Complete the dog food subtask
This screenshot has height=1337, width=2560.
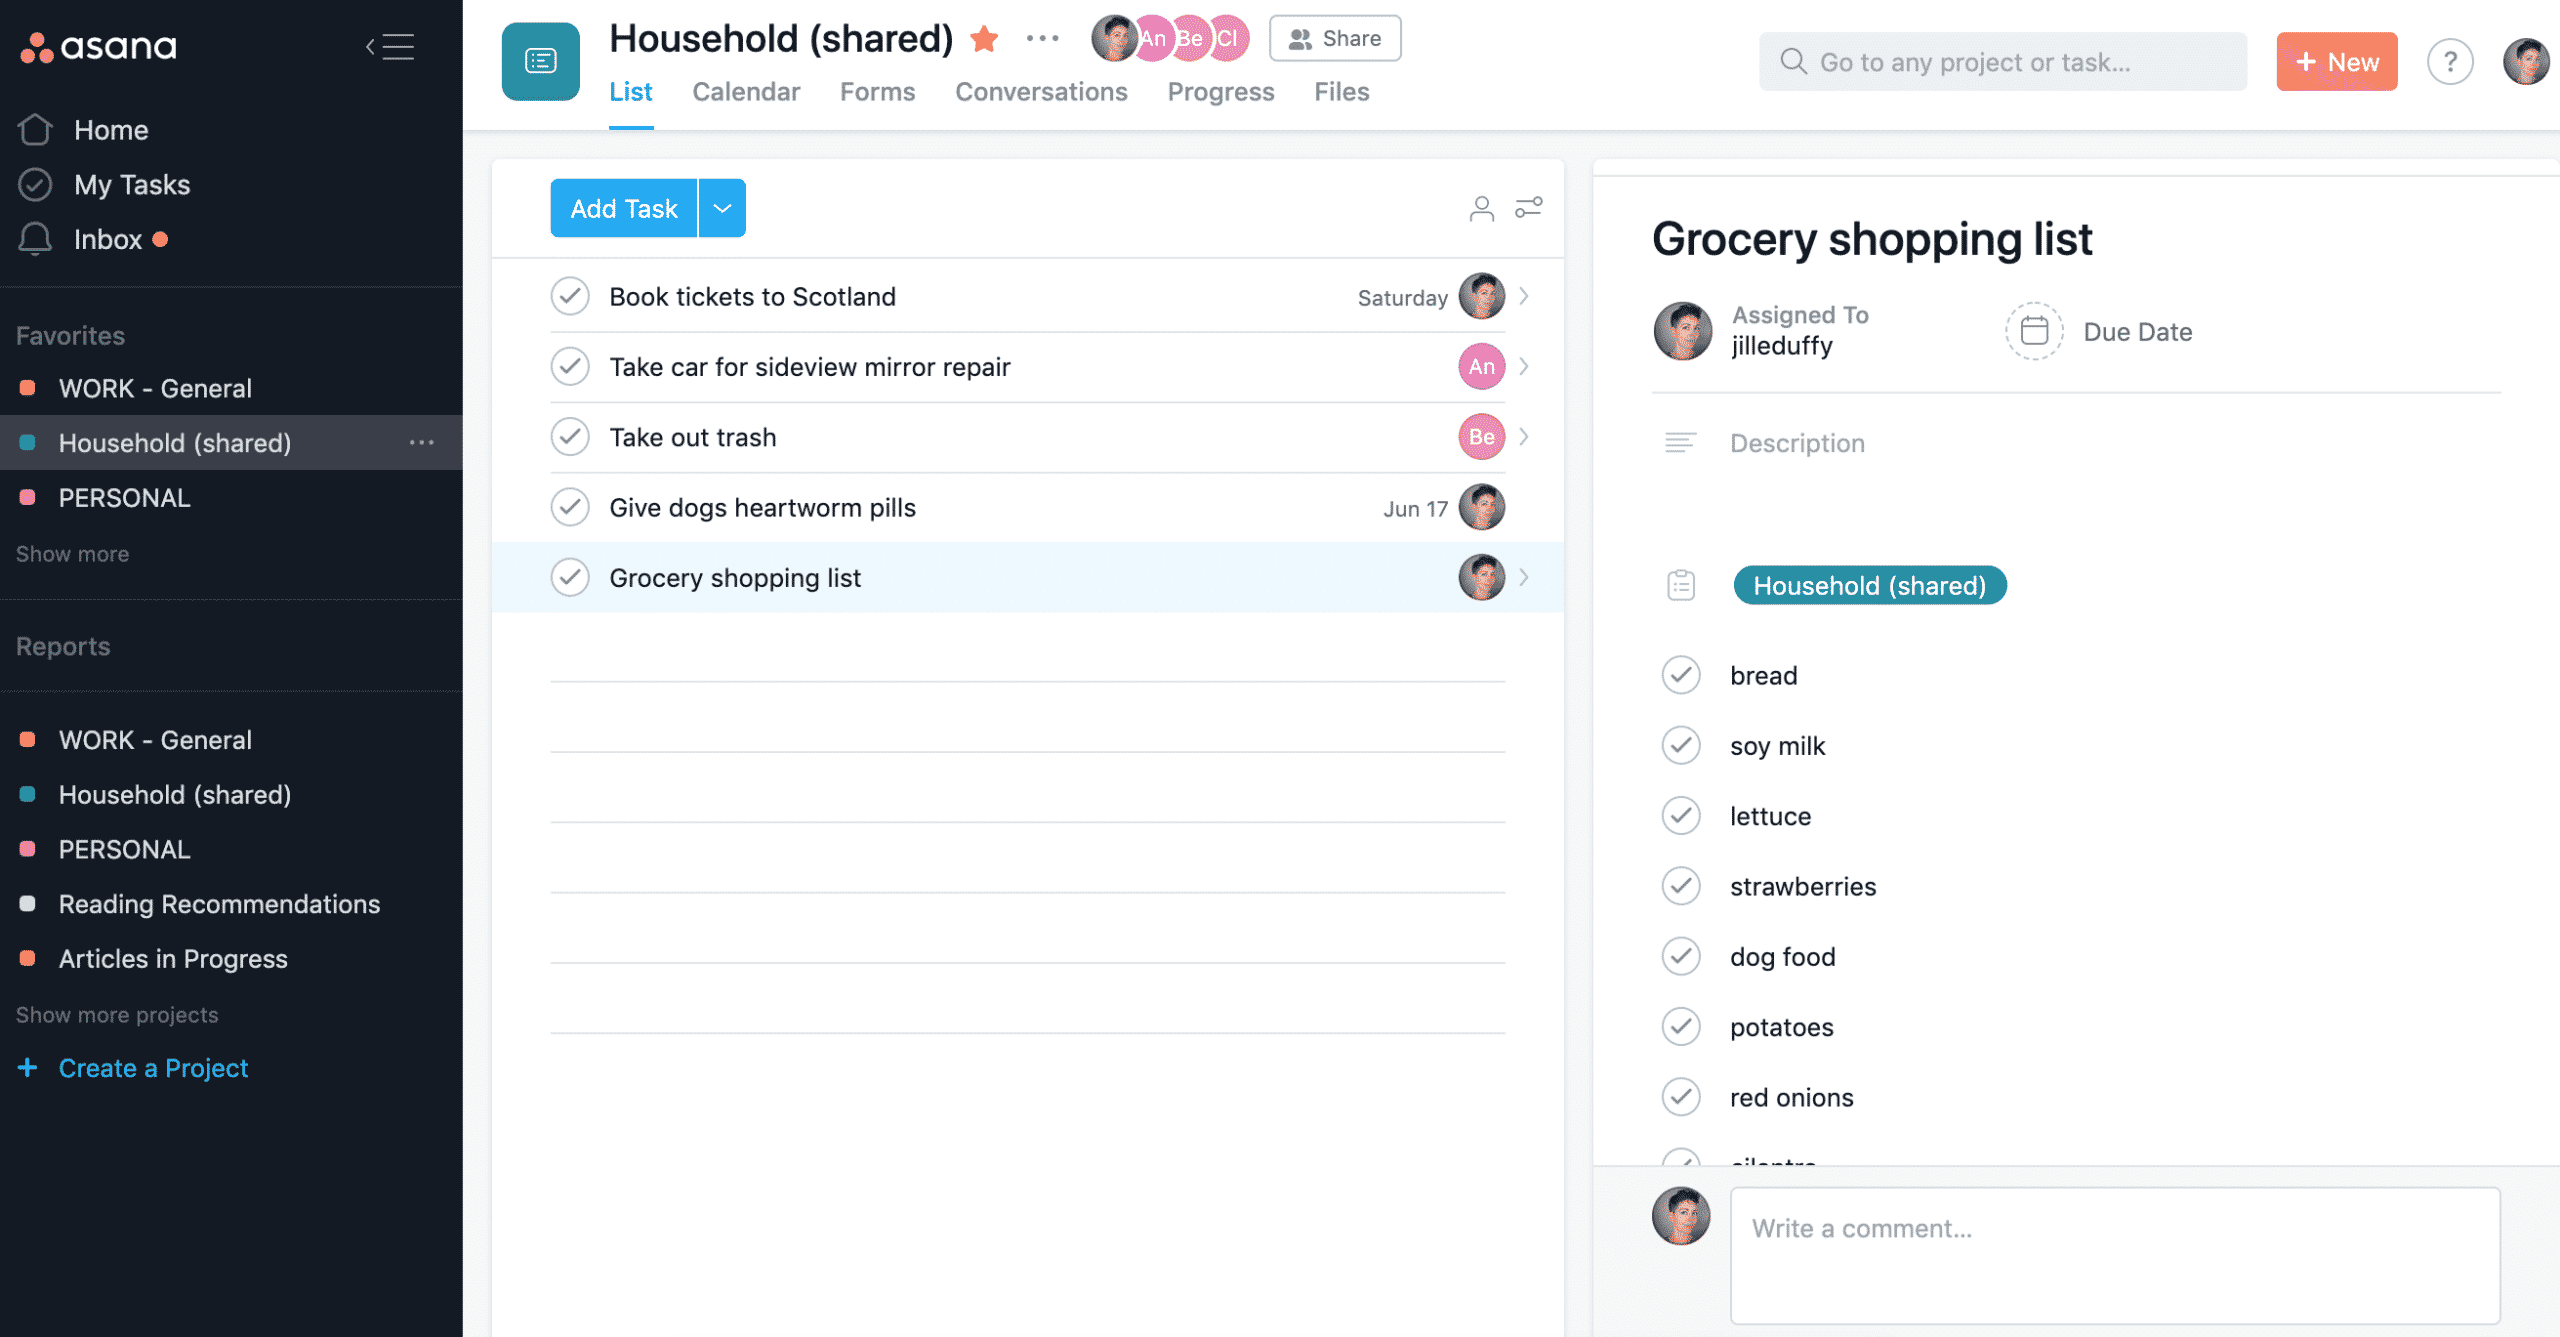tap(1681, 957)
